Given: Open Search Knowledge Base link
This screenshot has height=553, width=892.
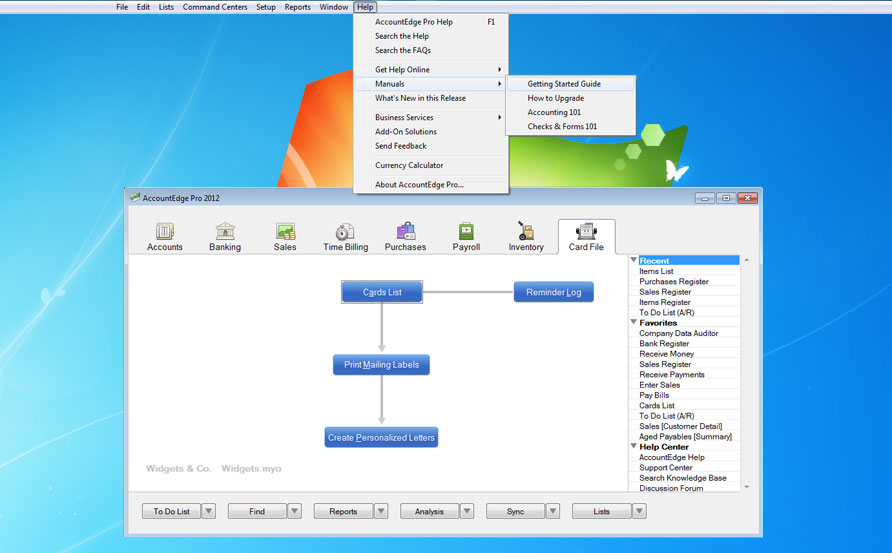Looking at the screenshot, I should [x=683, y=477].
